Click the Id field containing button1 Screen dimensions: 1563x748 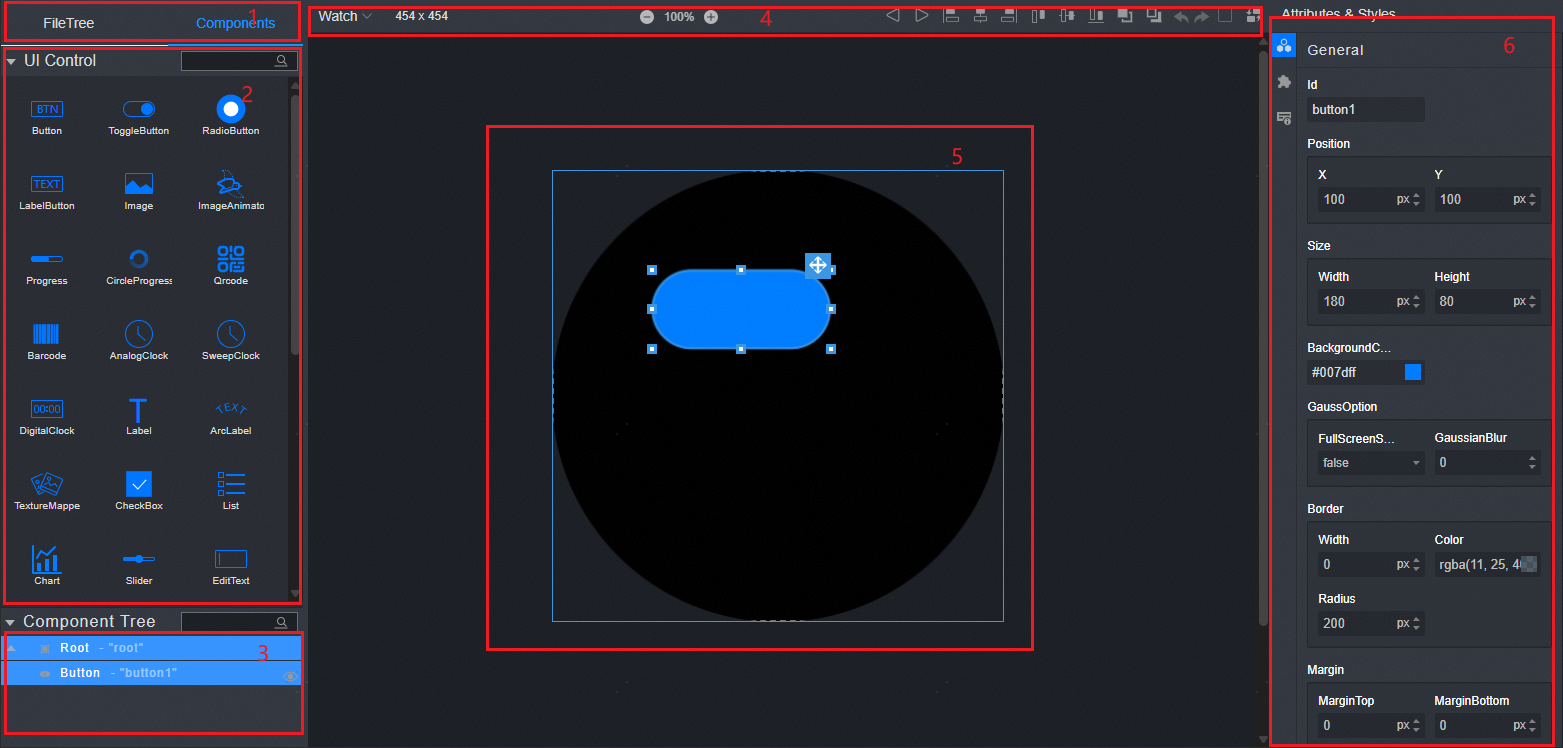click(x=1365, y=110)
